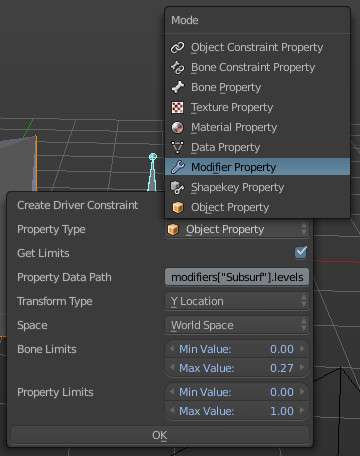Click Property Limits Max Value 1.00 field

point(237,411)
